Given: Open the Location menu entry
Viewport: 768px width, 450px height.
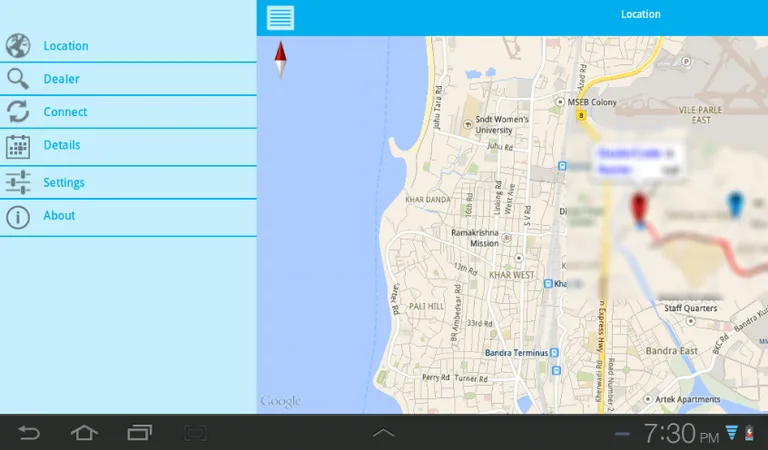Looking at the screenshot, I should coord(128,46).
